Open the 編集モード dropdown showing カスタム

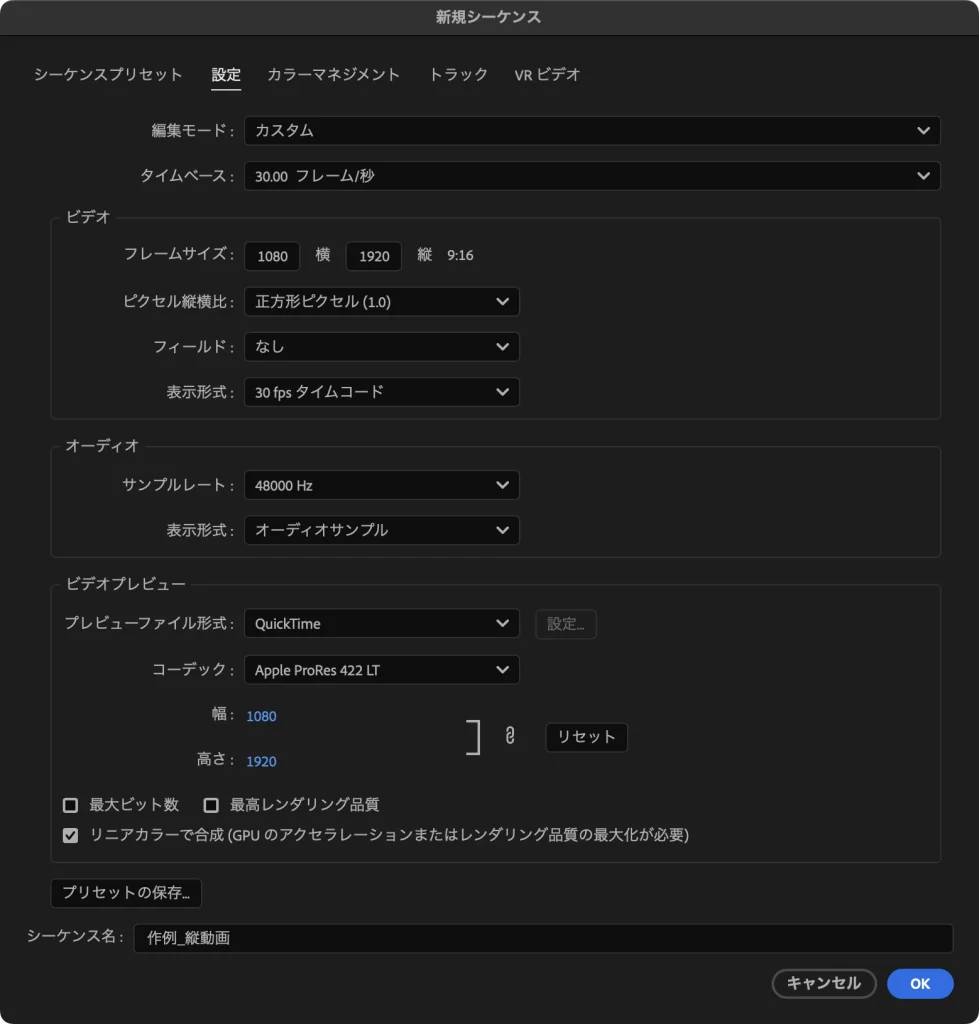click(x=592, y=131)
